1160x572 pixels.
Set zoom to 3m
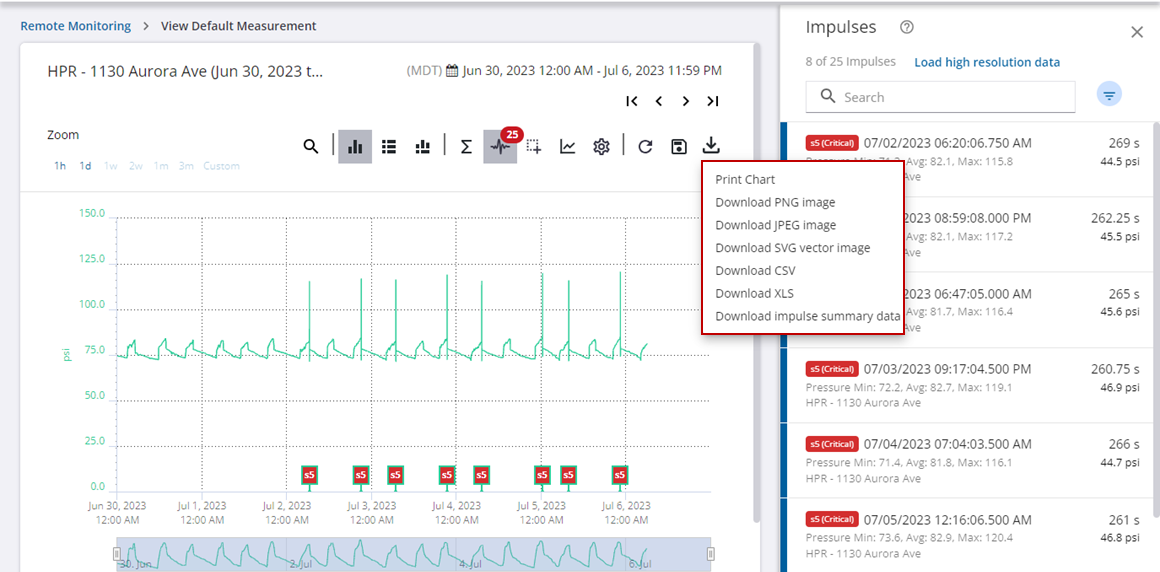pyautogui.click(x=186, y=166)
